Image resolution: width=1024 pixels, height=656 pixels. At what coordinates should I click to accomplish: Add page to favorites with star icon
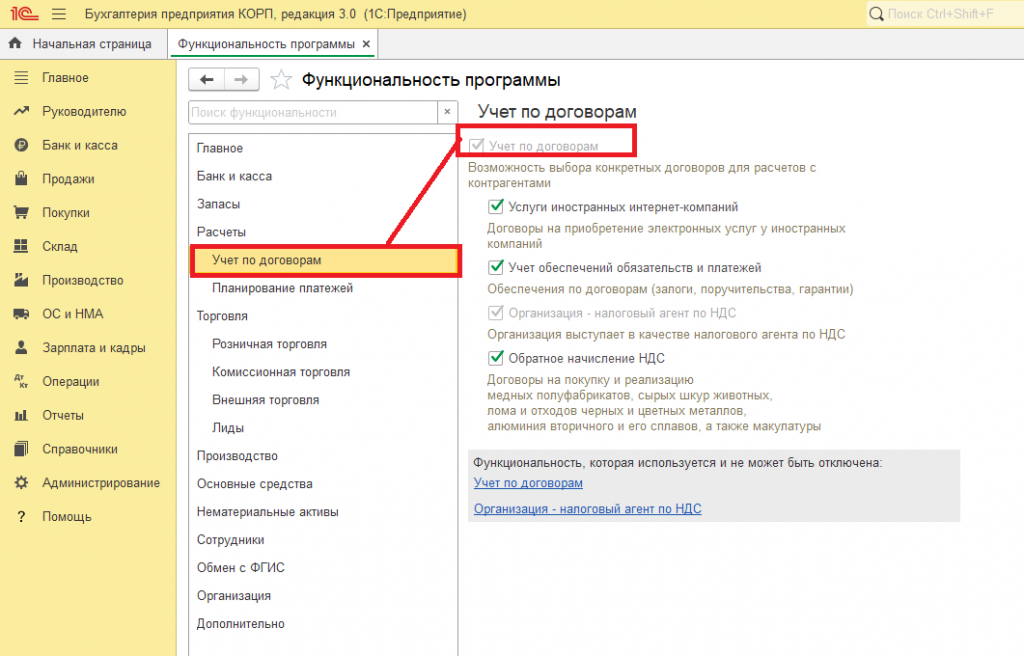tap(281, 80)
